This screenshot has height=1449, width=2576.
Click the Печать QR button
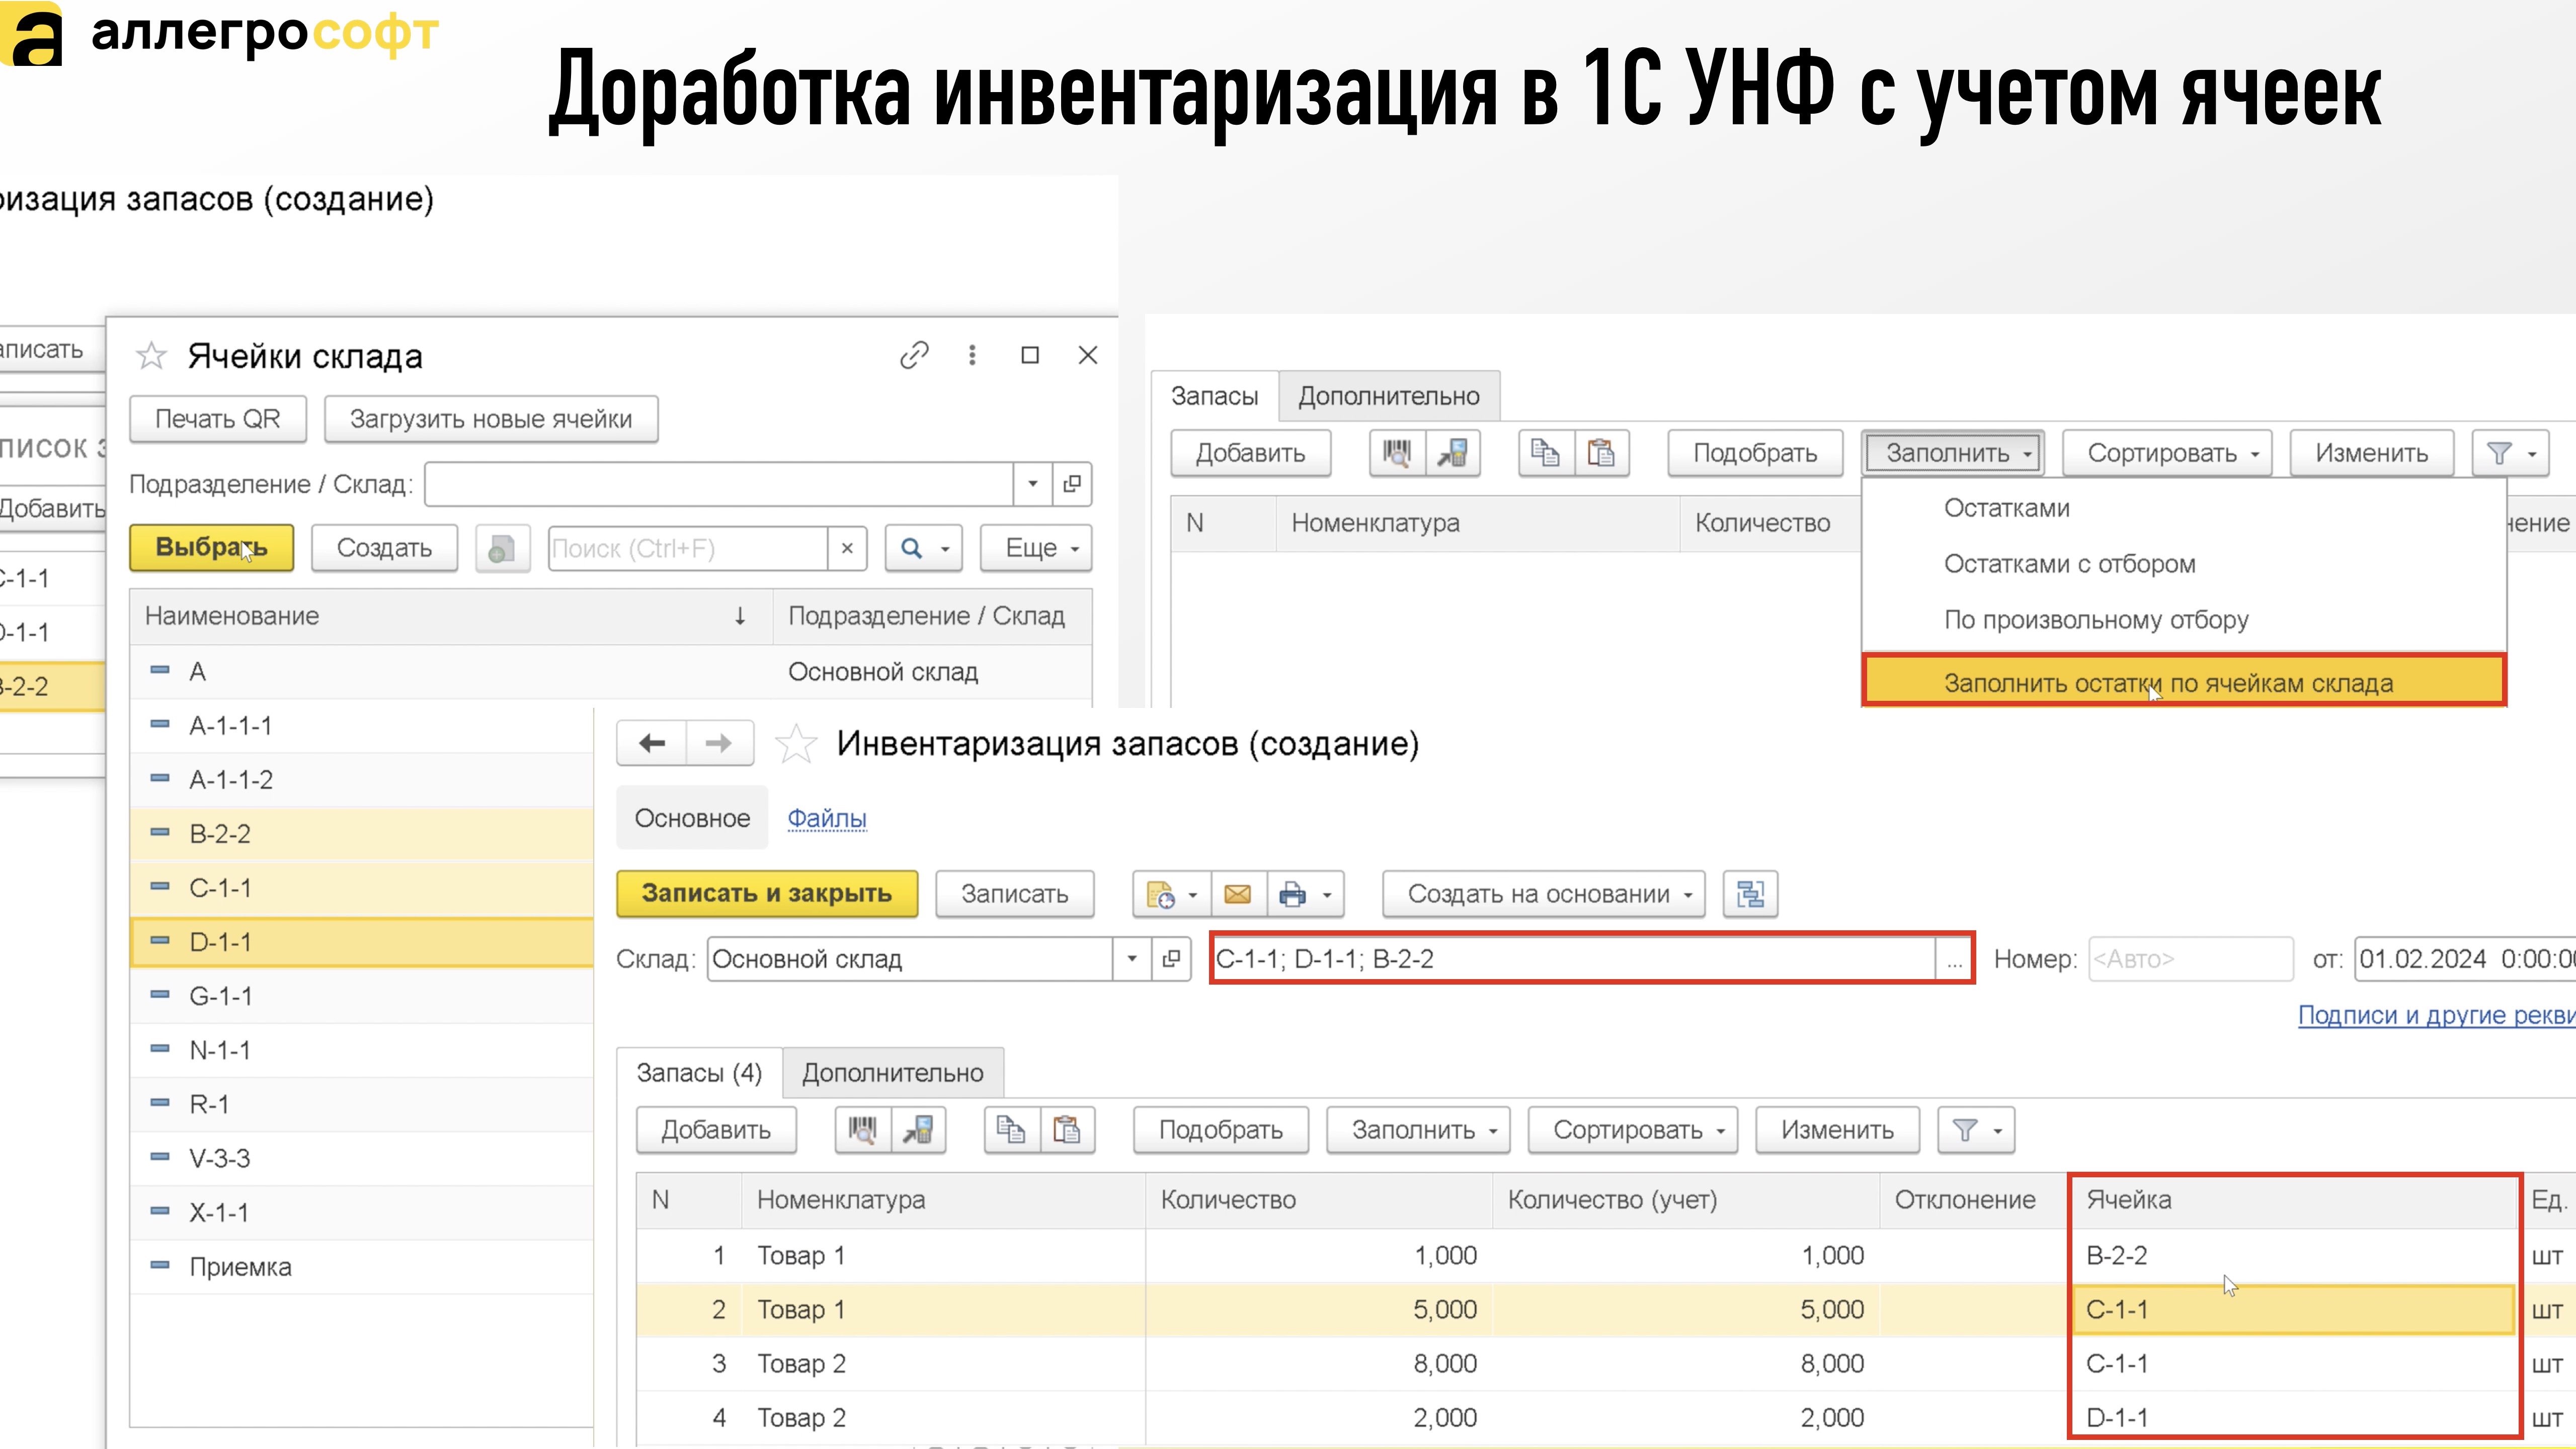coord(217,419)
